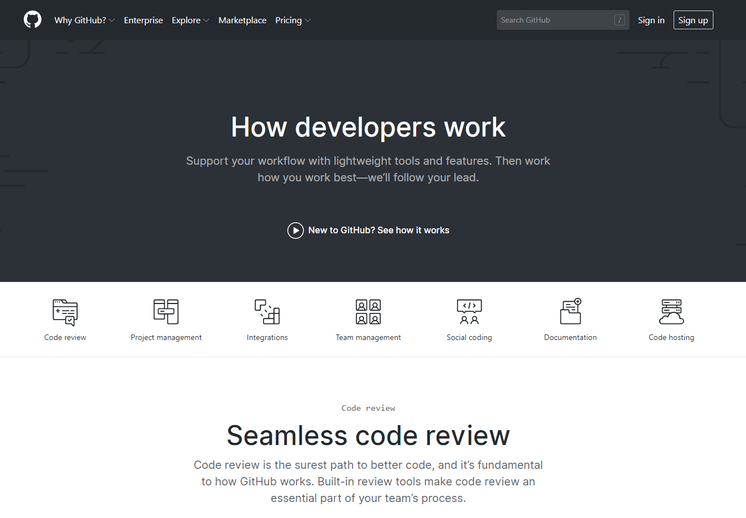Click the Social coding label
746x518 pixels.
[x=469, y=337]
